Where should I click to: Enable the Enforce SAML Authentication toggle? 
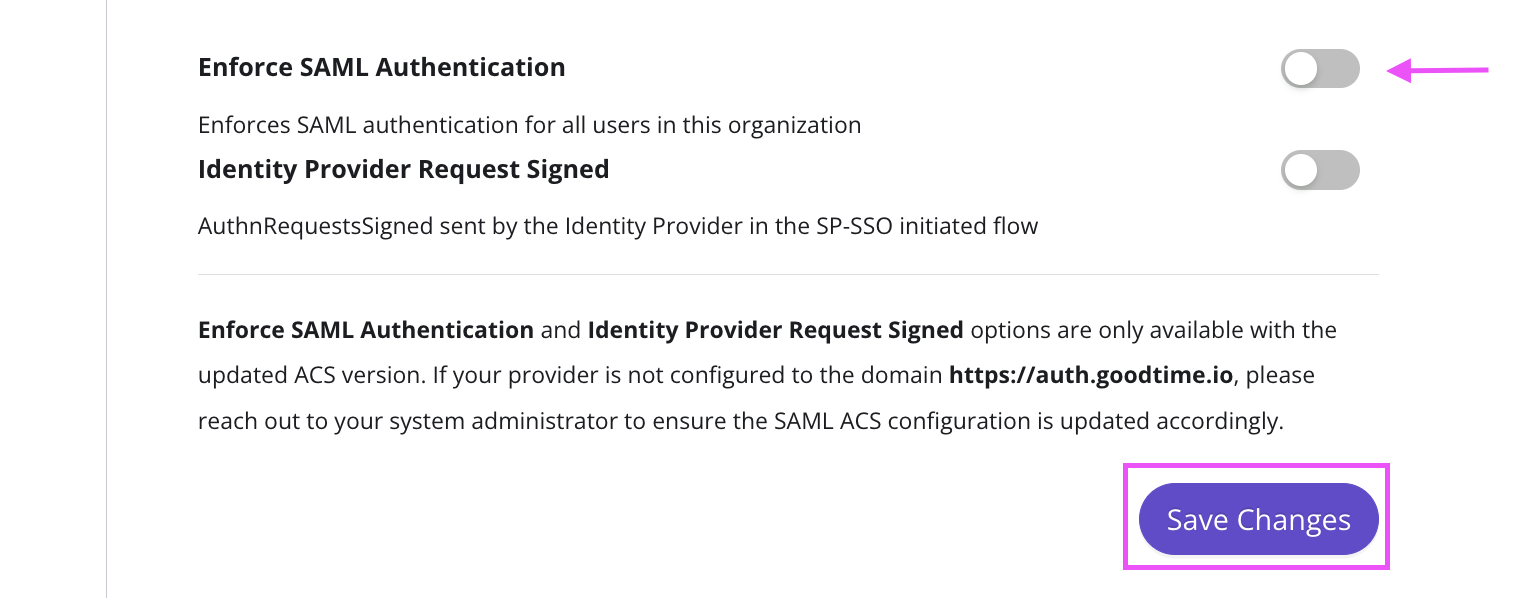[1320, 69]
